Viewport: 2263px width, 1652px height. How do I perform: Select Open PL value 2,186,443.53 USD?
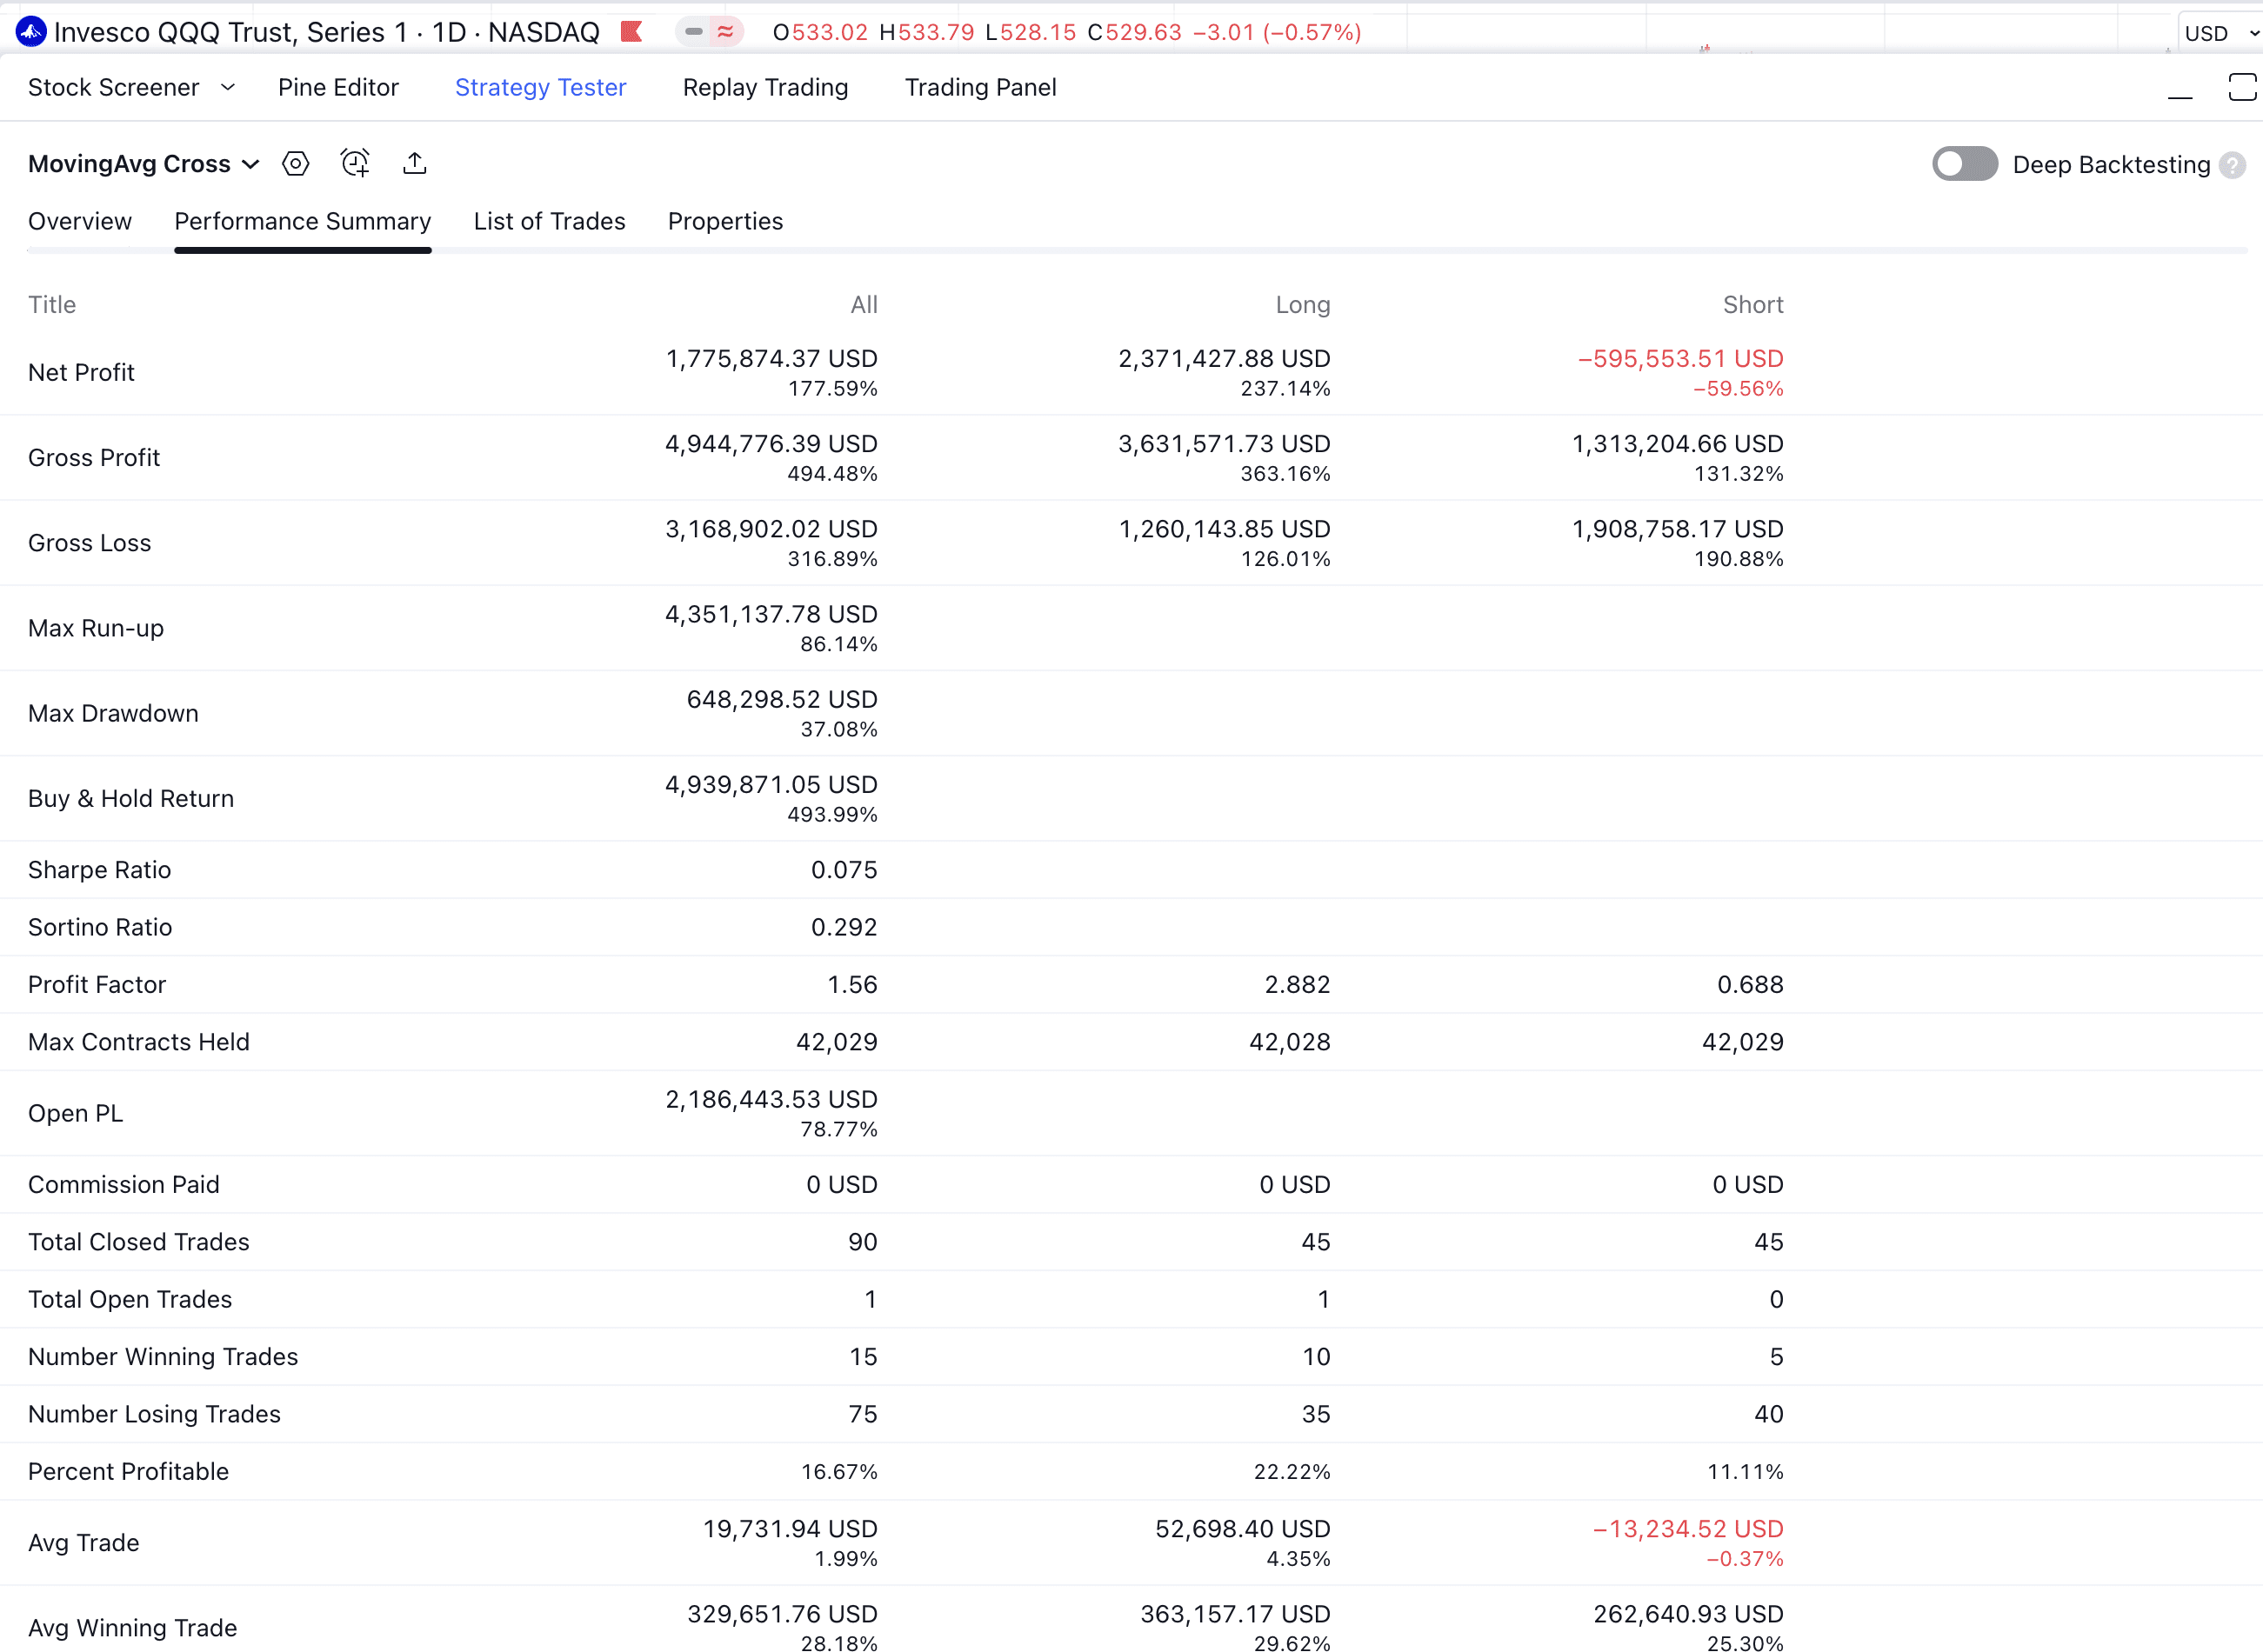pyautogui.click(x=771, y=1100)
